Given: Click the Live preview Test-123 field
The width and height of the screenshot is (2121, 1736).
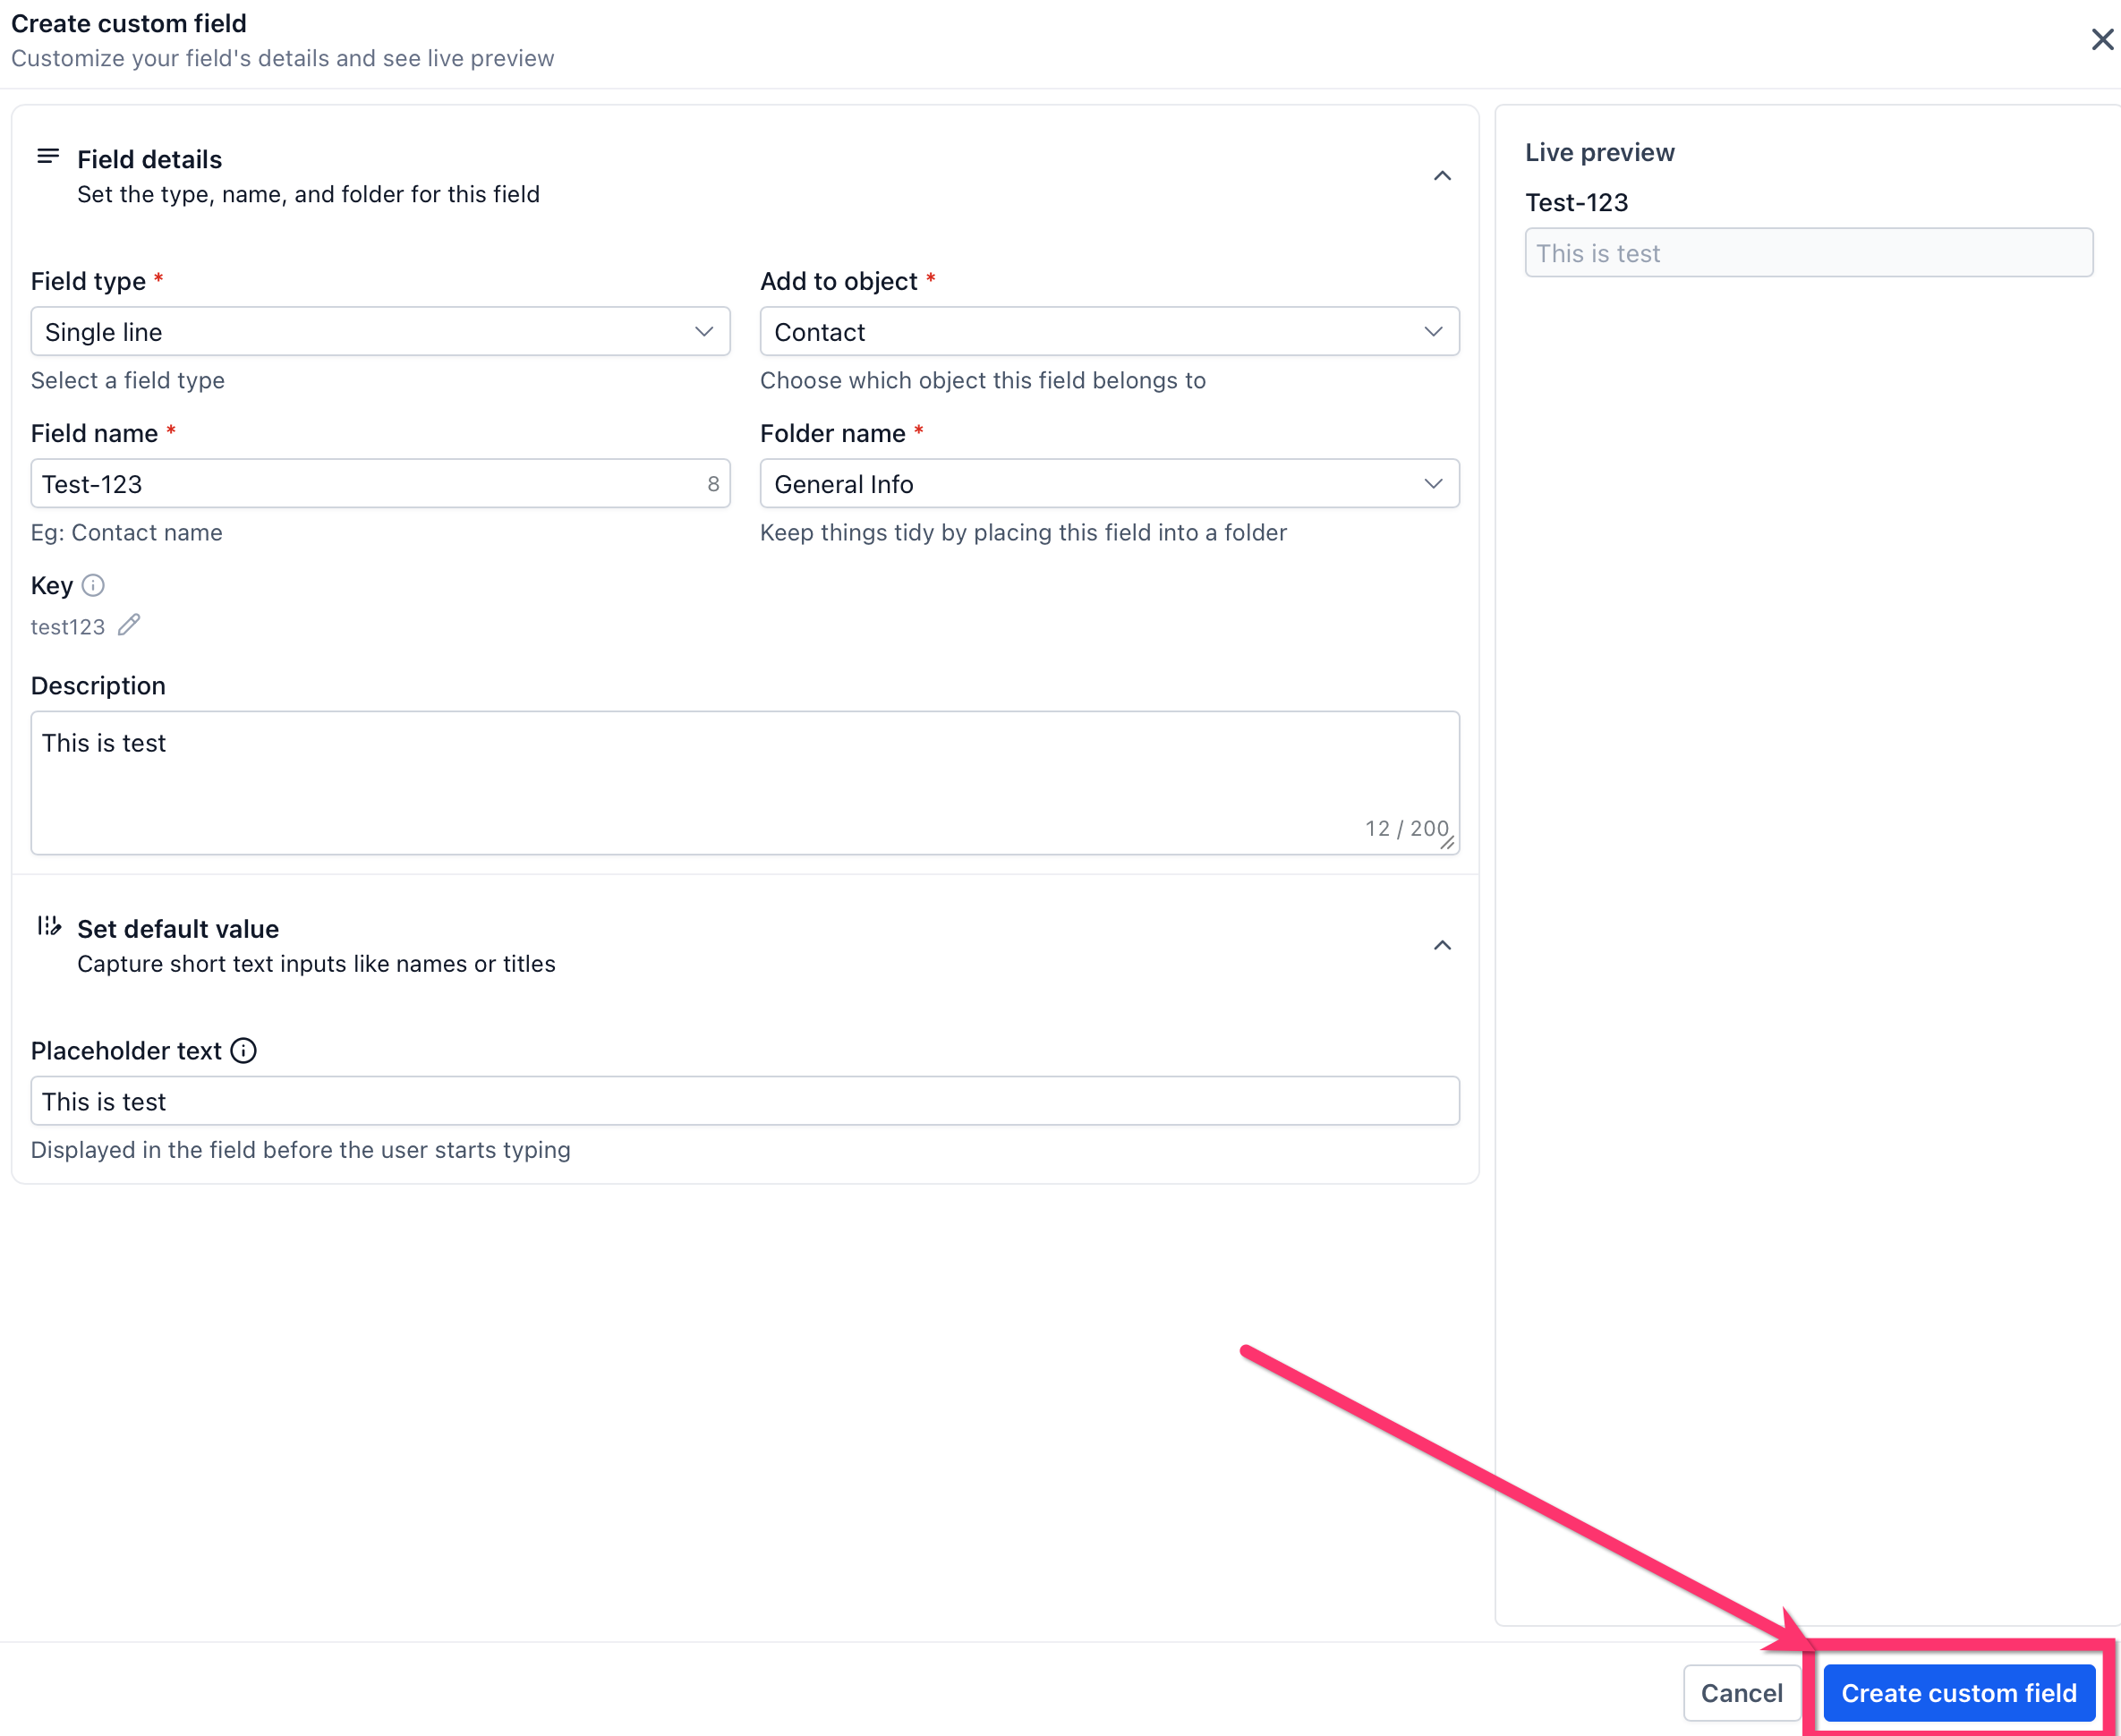Looking at the screenshot, I should (x=1807, y=253).
